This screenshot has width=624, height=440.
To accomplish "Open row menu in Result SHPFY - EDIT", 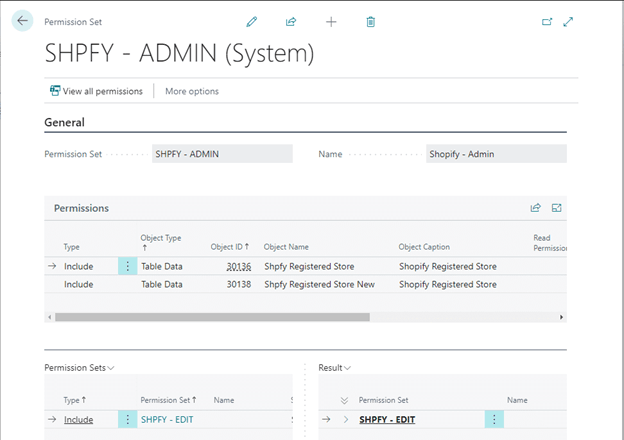I will click(x=494, y=419).
